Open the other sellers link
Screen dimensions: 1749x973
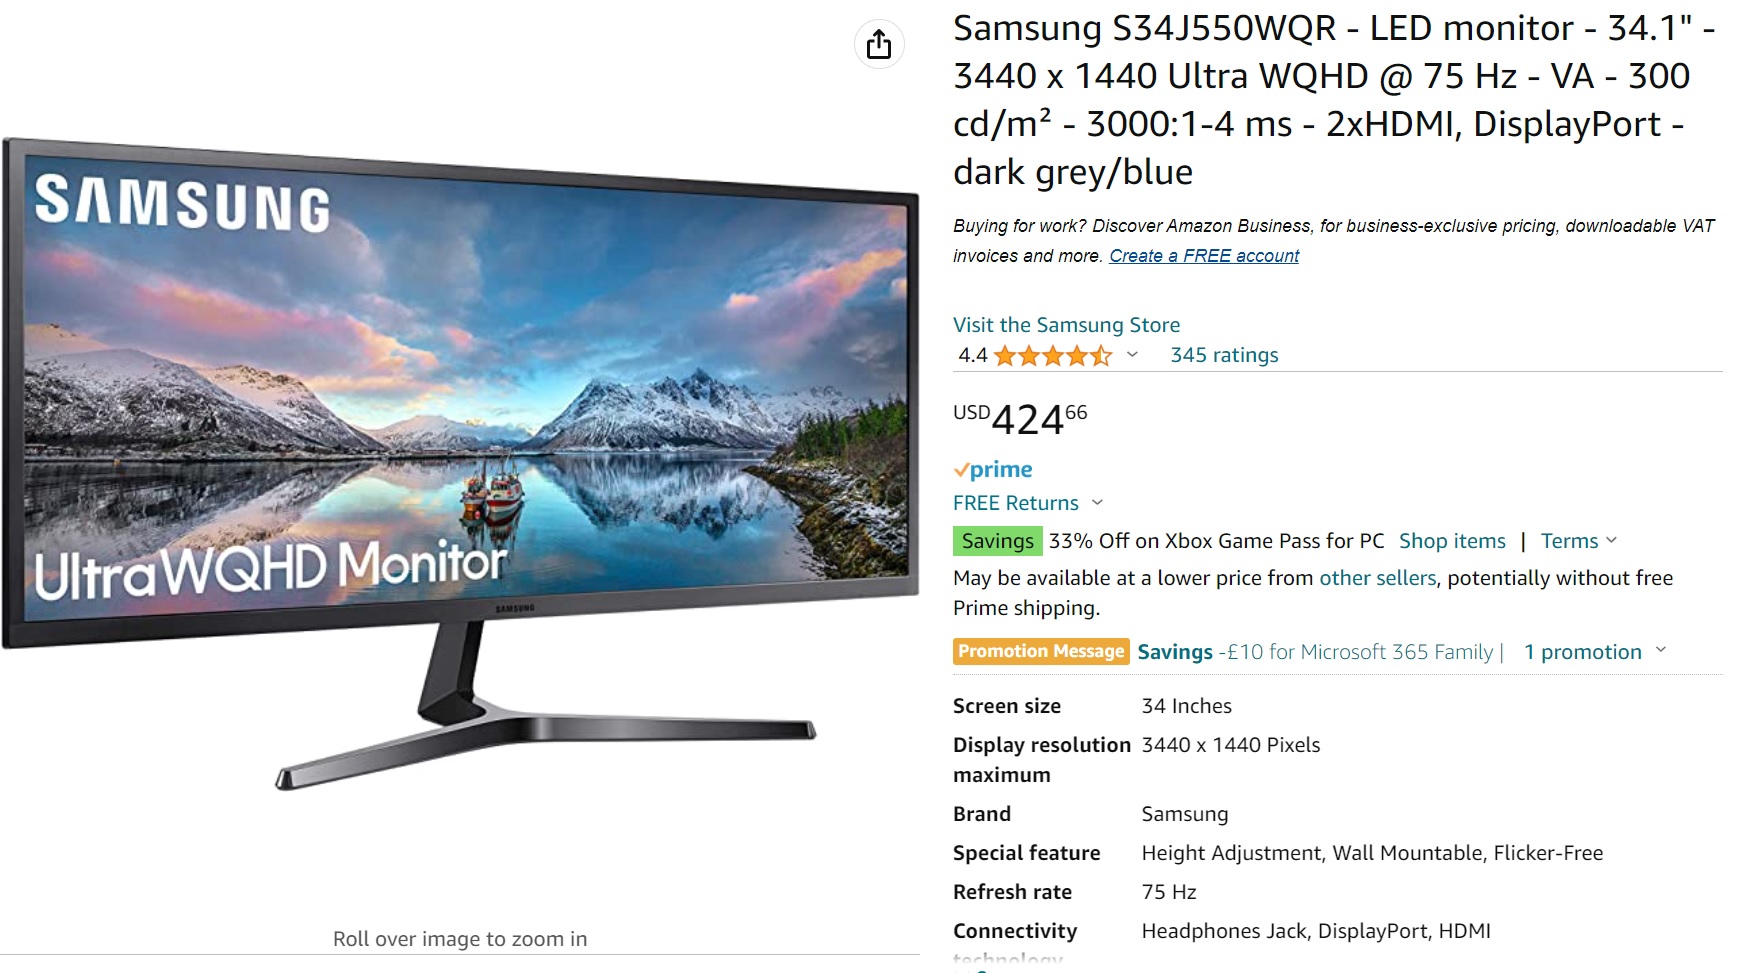coord(1377,578)
